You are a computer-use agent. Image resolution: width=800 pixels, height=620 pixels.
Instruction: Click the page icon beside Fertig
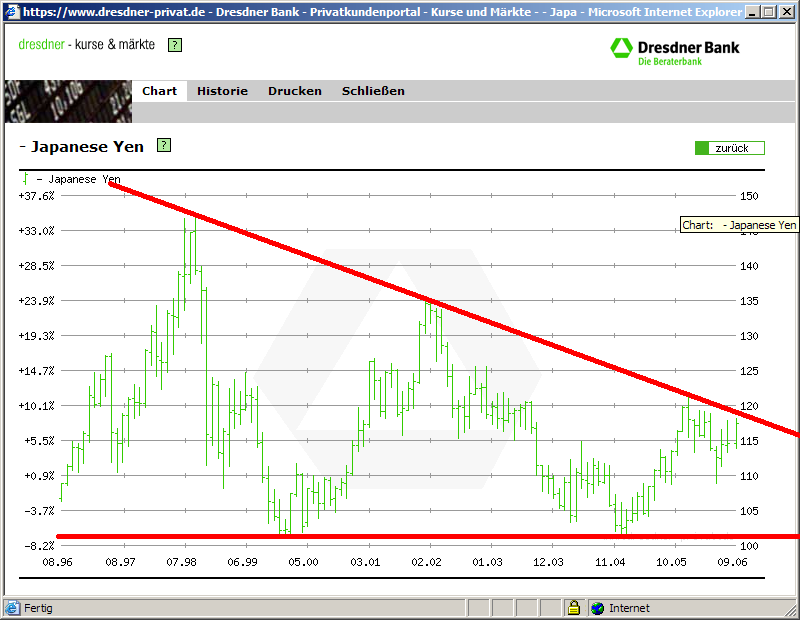click(x=12, y=607)
